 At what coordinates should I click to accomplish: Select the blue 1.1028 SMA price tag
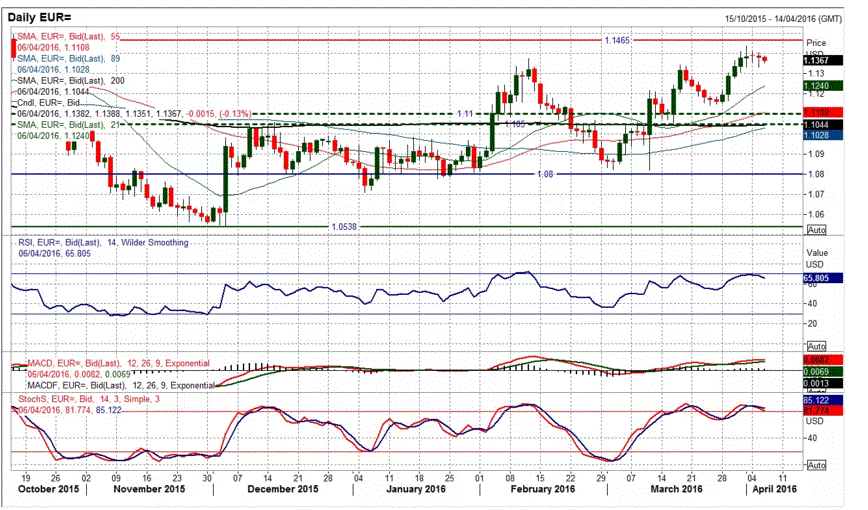pyautogui.click(x=819, y=133)
